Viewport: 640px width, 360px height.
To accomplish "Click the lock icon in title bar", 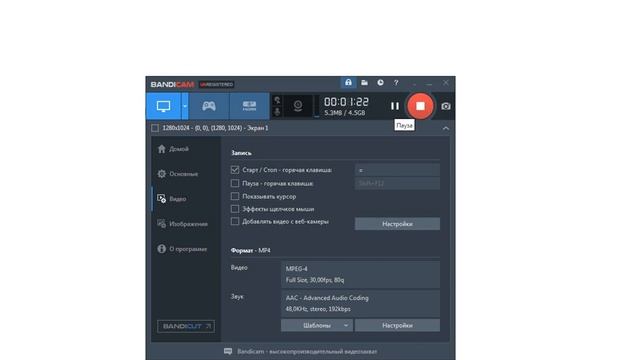I will click(x=348, y=83).
